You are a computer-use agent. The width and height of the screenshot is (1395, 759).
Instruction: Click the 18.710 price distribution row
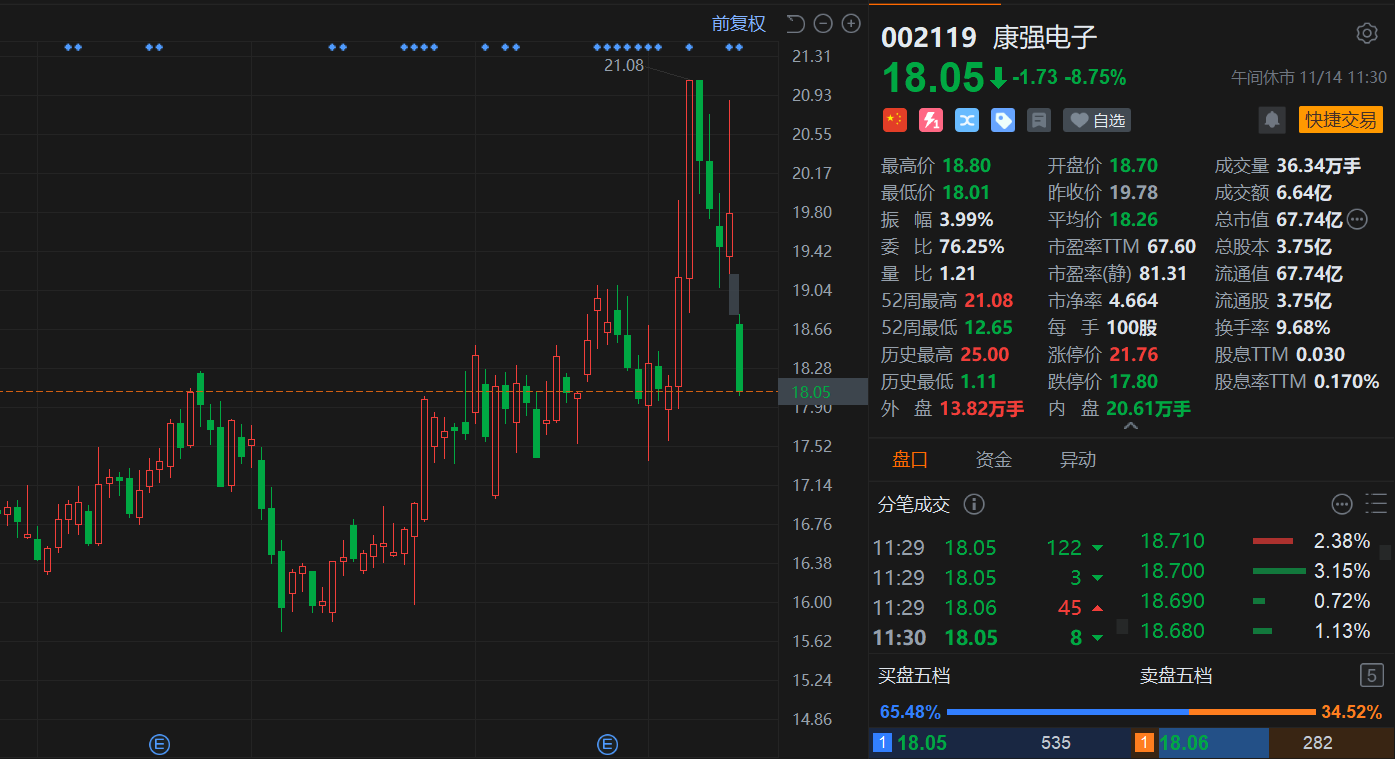point(1255,541)
